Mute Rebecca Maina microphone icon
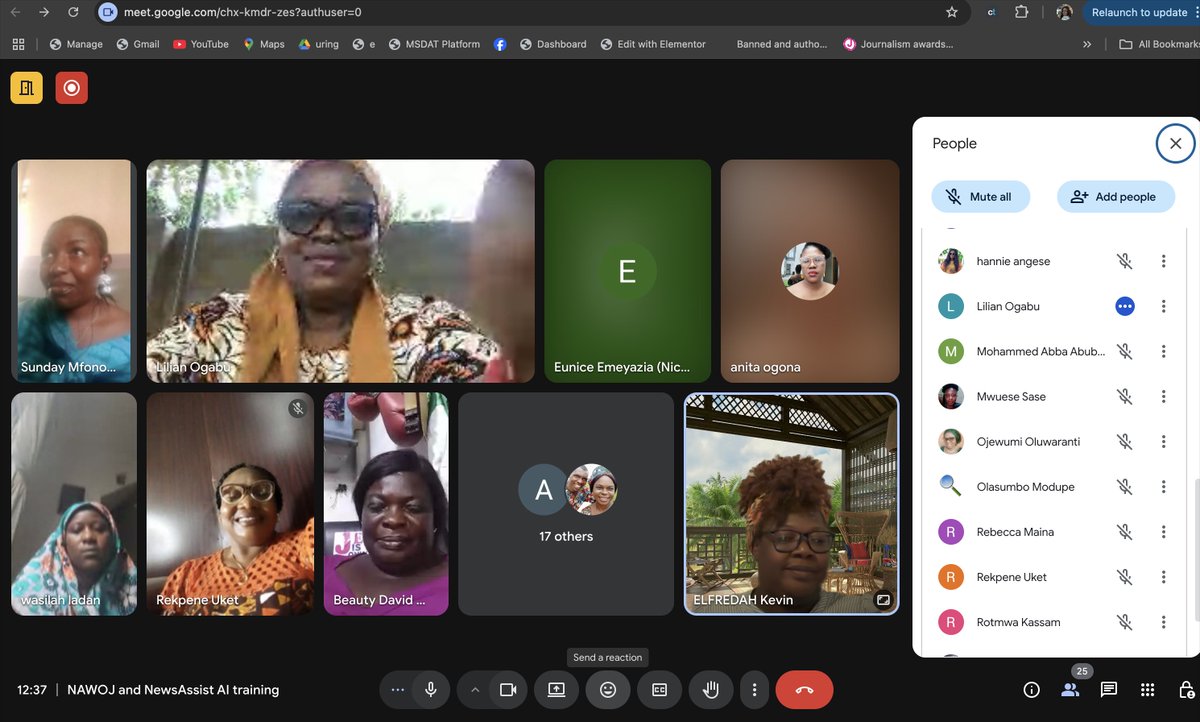The height and width of the screenshot is (722, 1200). coord(1125,532)
